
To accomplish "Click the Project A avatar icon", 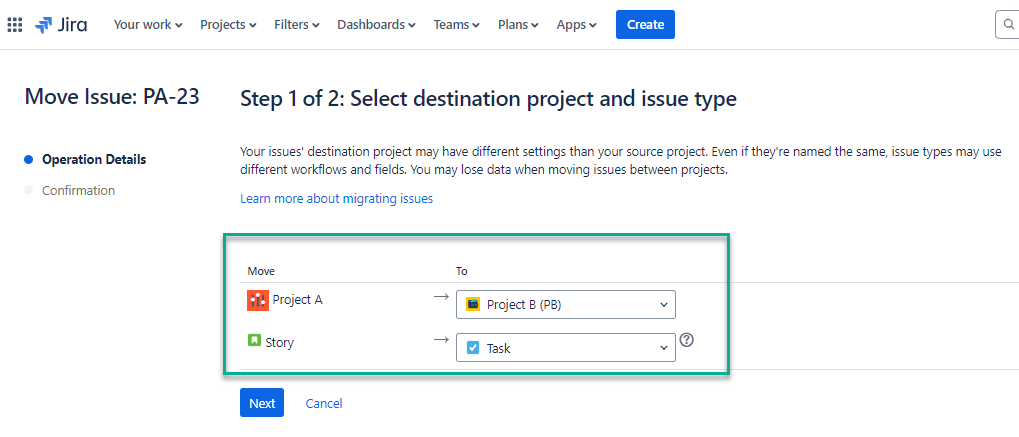I will click(x=256, y=299).
